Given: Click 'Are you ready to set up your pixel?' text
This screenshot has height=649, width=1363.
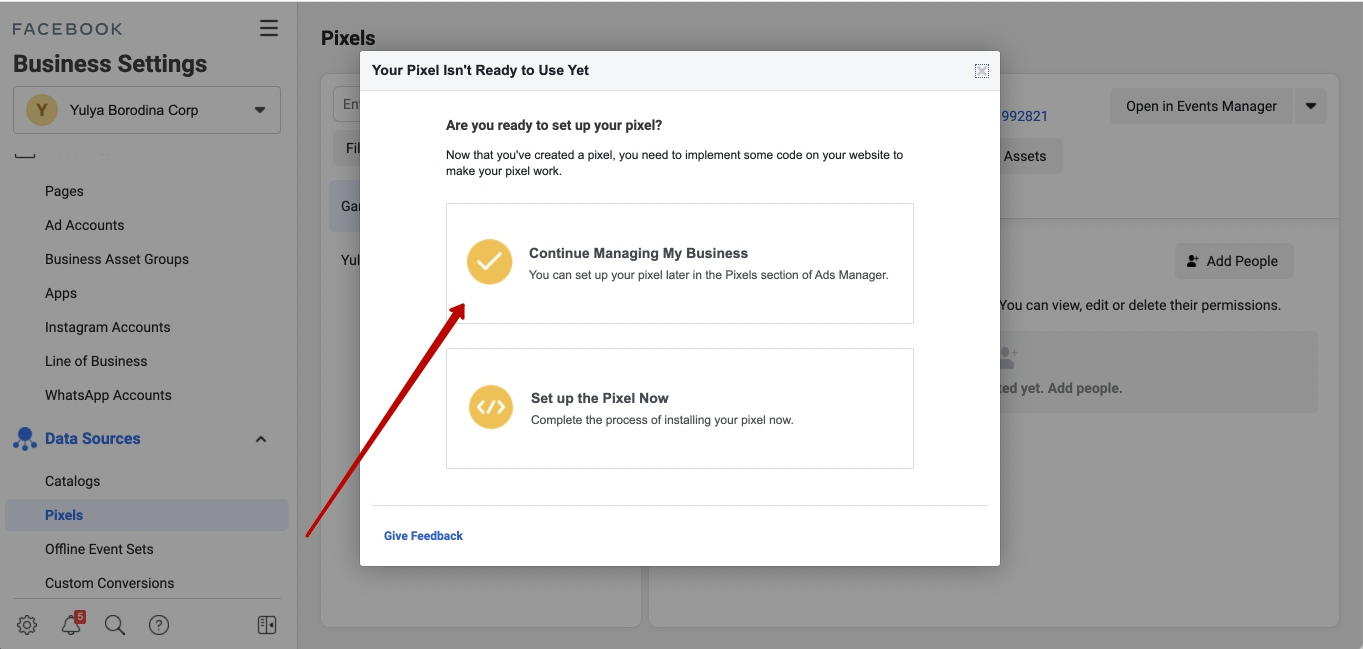Looking at the screenshot, I should tap(554, 126).
